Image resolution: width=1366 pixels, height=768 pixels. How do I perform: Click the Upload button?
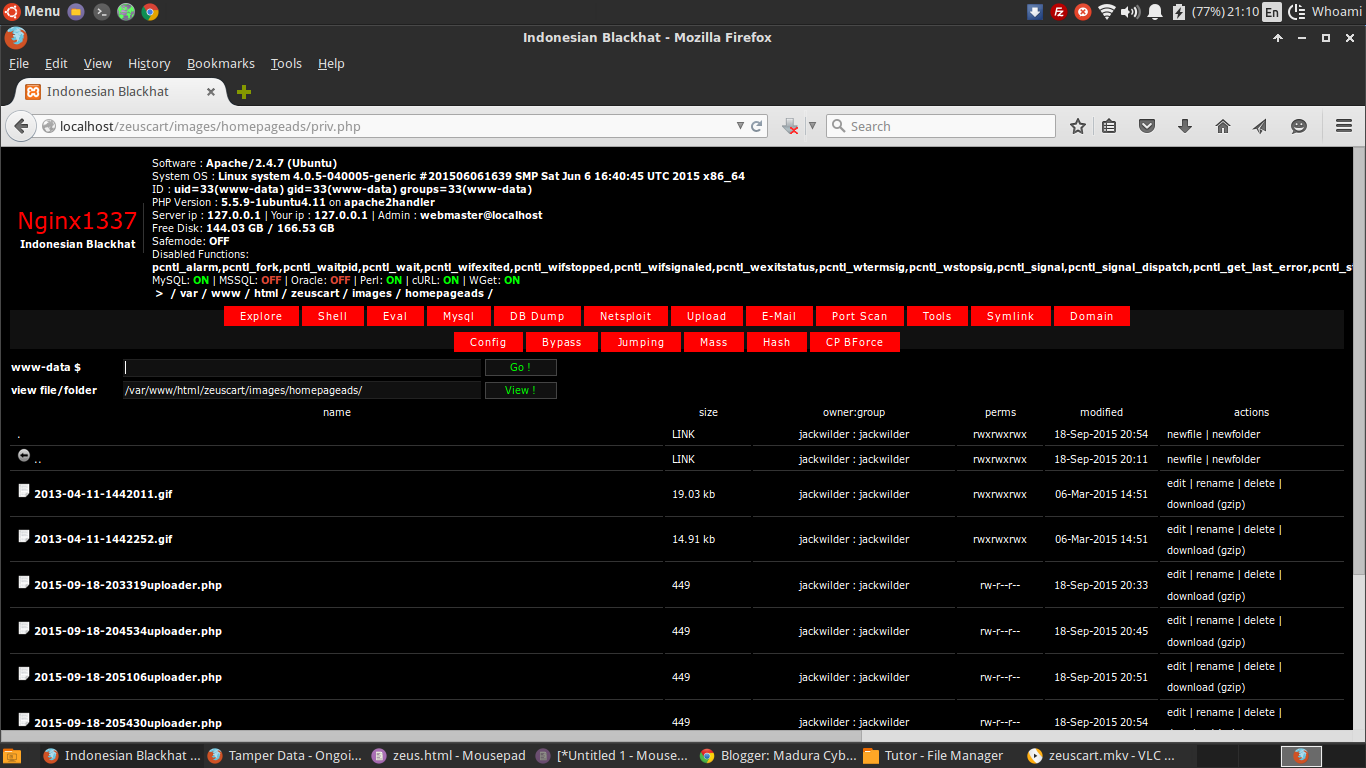click(706, 316)
